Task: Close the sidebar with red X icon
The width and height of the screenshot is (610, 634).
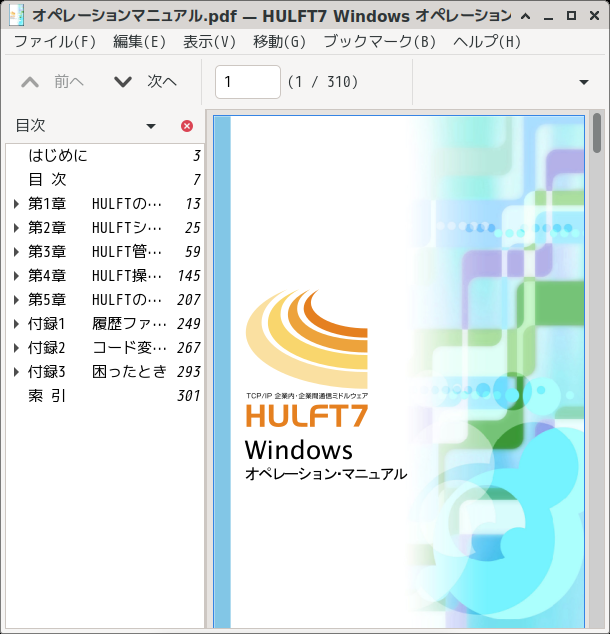Action: (x=187, y=126)
